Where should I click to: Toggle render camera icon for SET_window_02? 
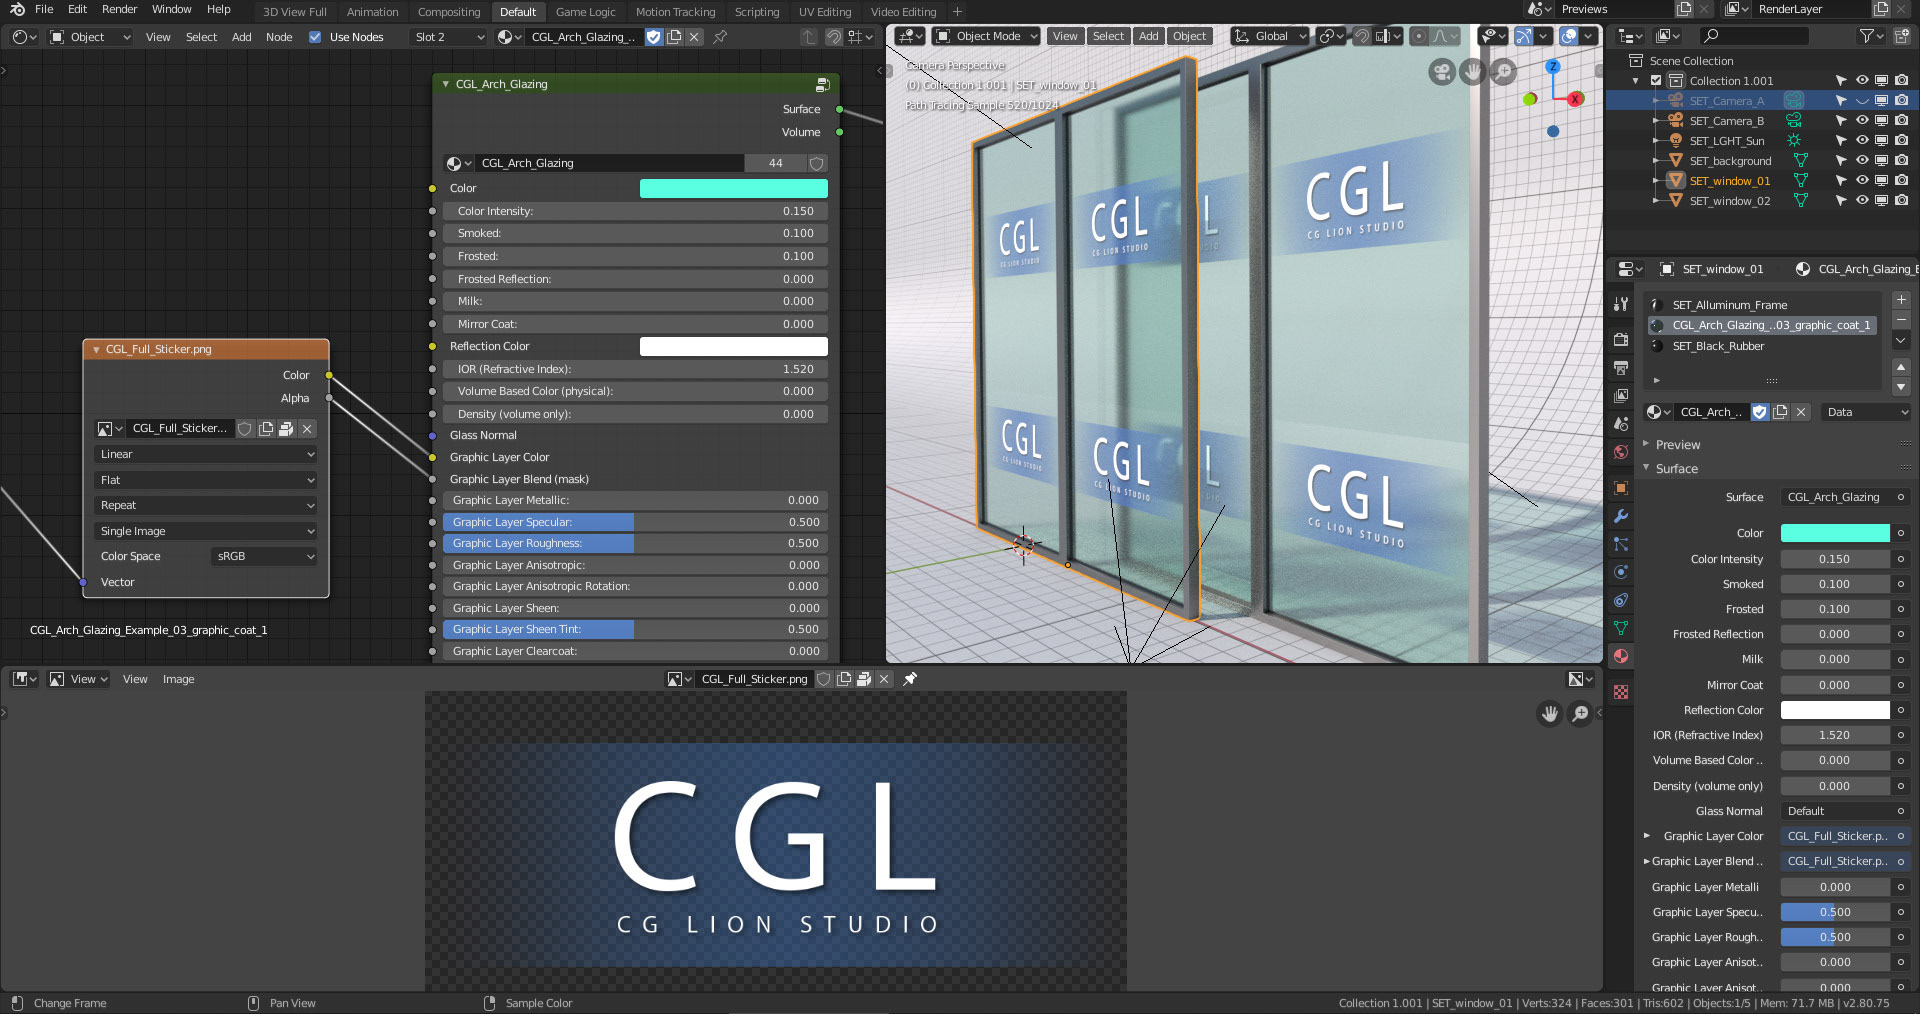click(1901, 200)
